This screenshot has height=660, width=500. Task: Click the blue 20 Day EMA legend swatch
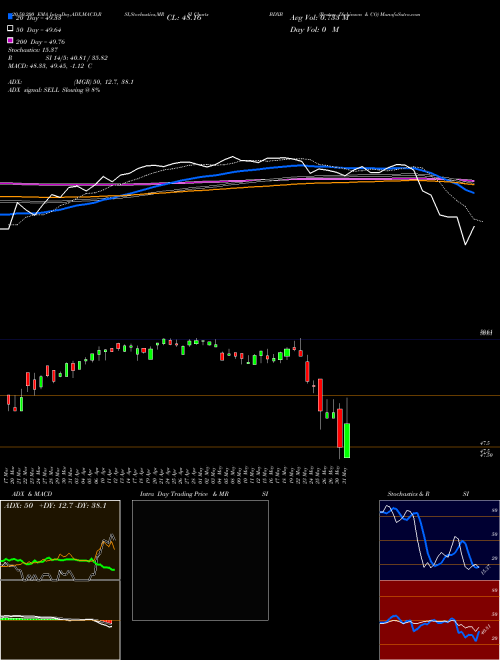[10, 17]
